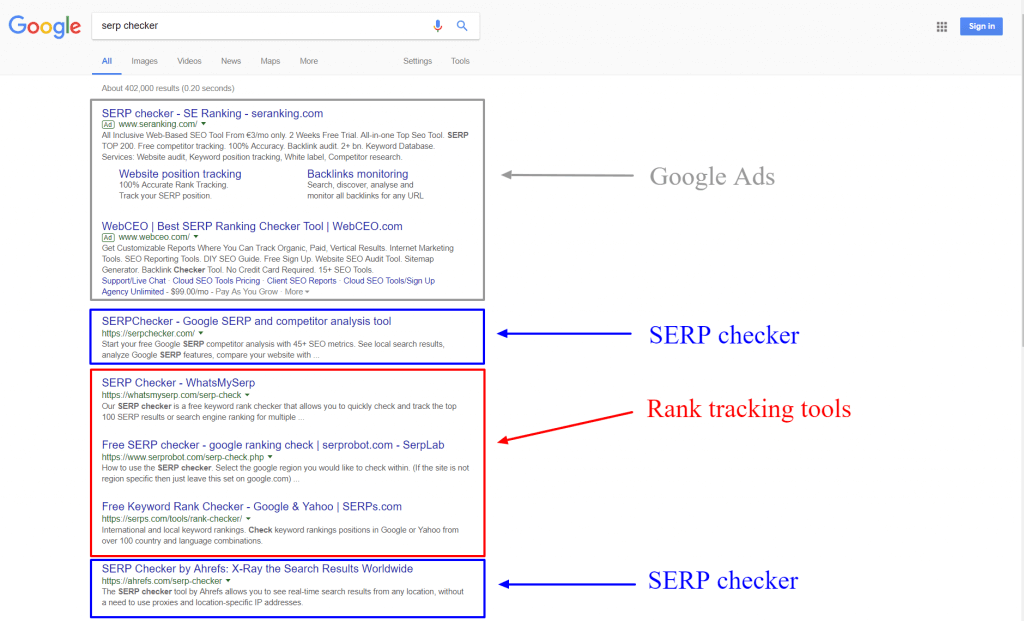Click the Google logo
Image resolution: width=1024 pixels, height=621 pixels.
(45, 27)
